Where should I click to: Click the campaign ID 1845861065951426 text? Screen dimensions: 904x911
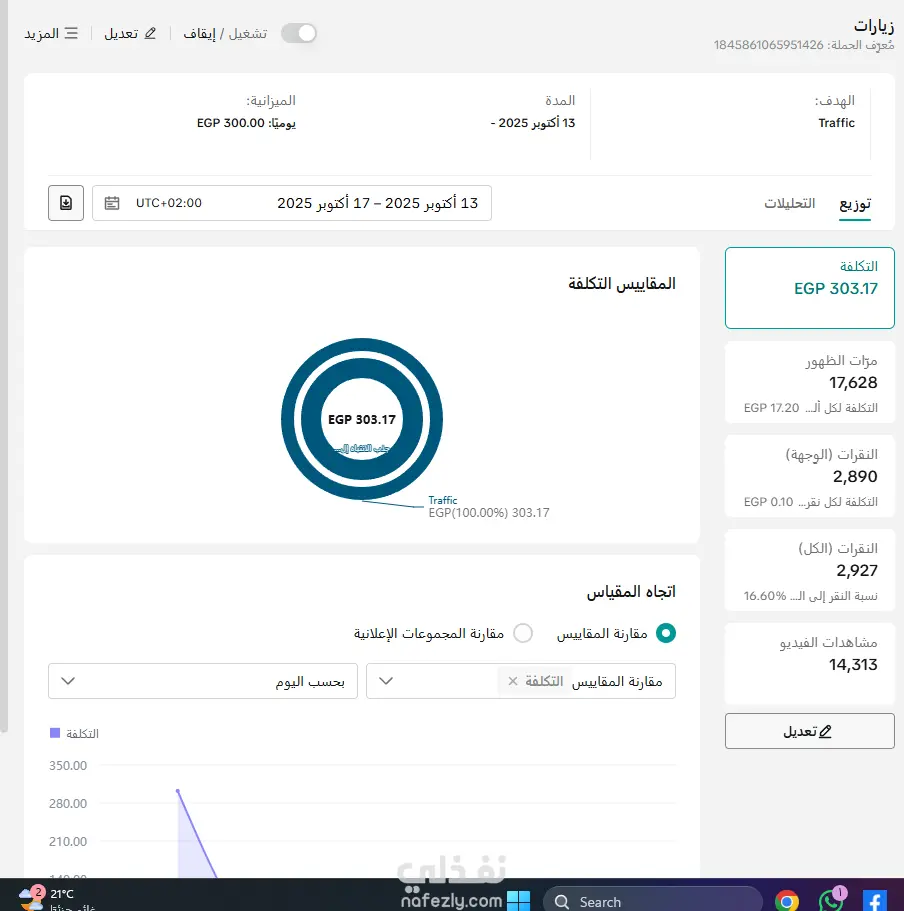click(x=768, y=45)
